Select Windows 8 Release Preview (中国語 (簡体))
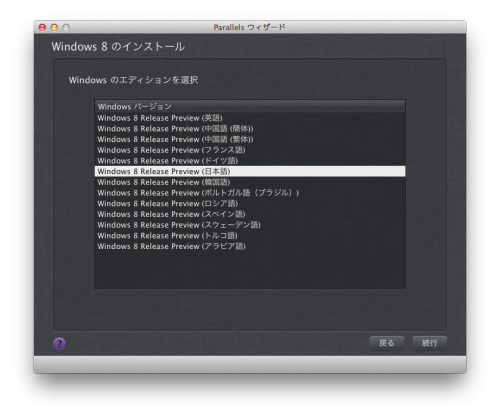500x420 pixels. click(x=250, y=129)
